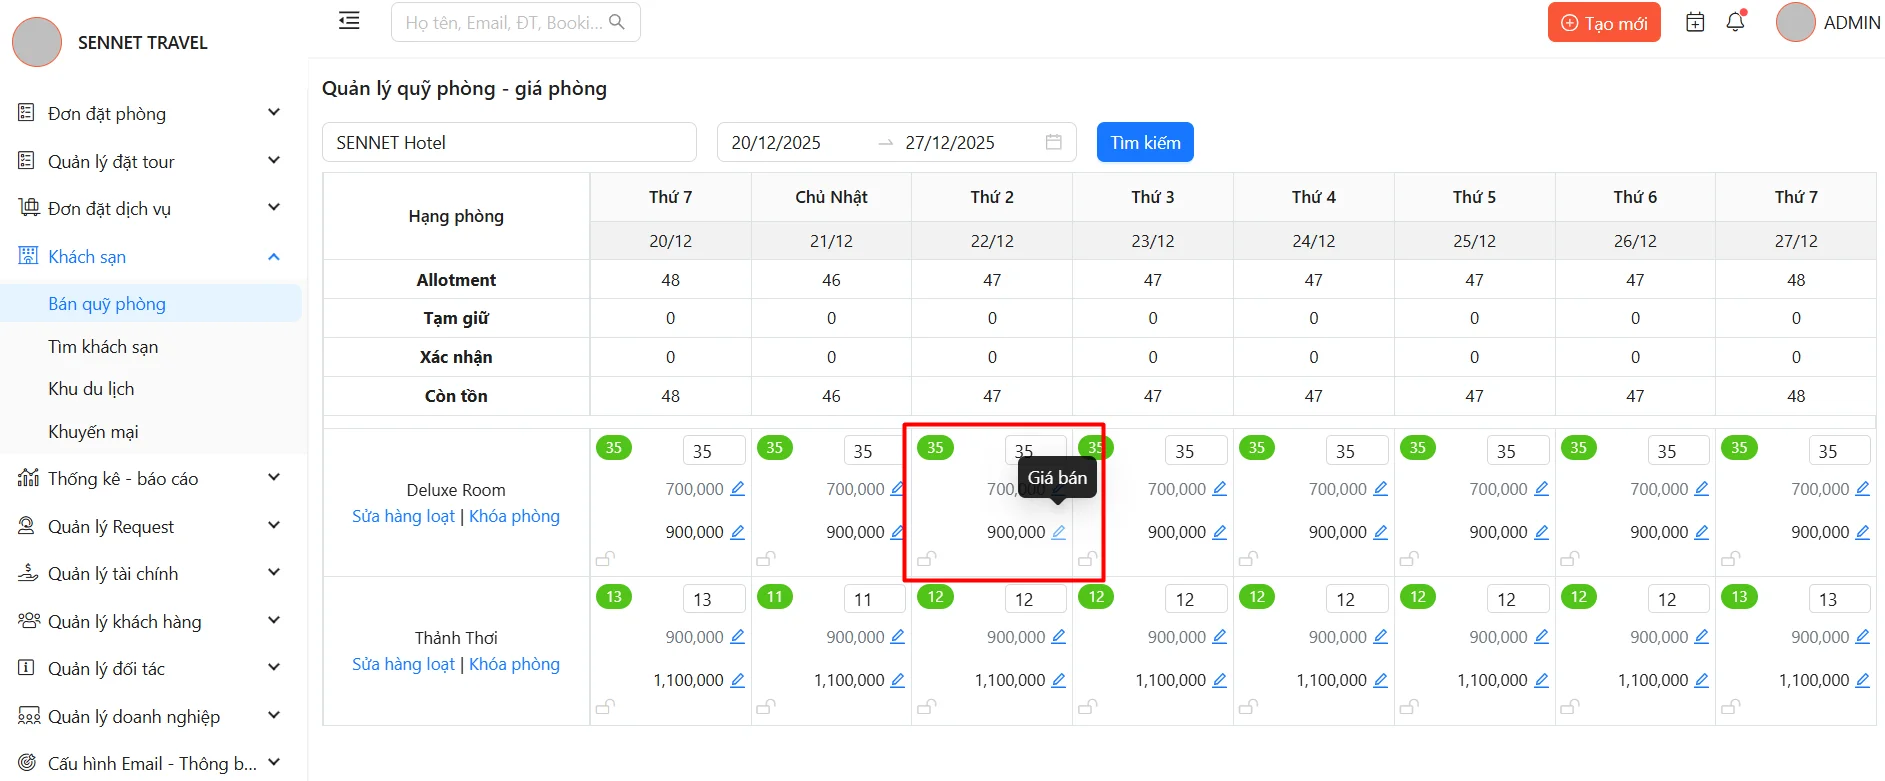Click the calendar-plus icon in header

point(1695,22)
